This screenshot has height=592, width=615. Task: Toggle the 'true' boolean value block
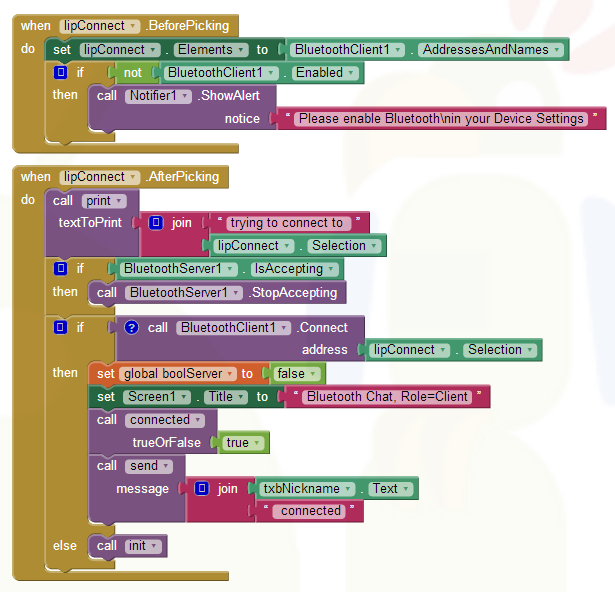[243, 442]
